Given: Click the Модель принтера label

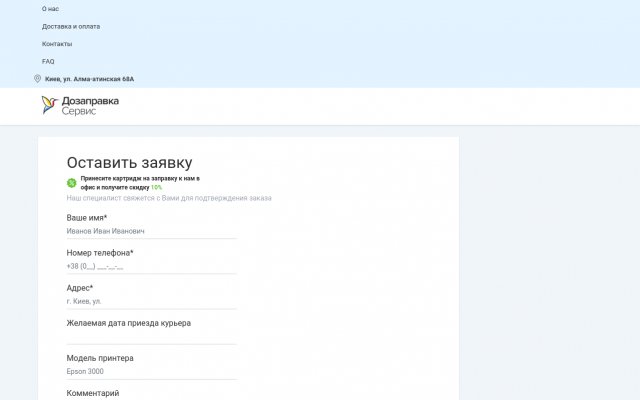Looking at the screenshot, I should 100,358.
